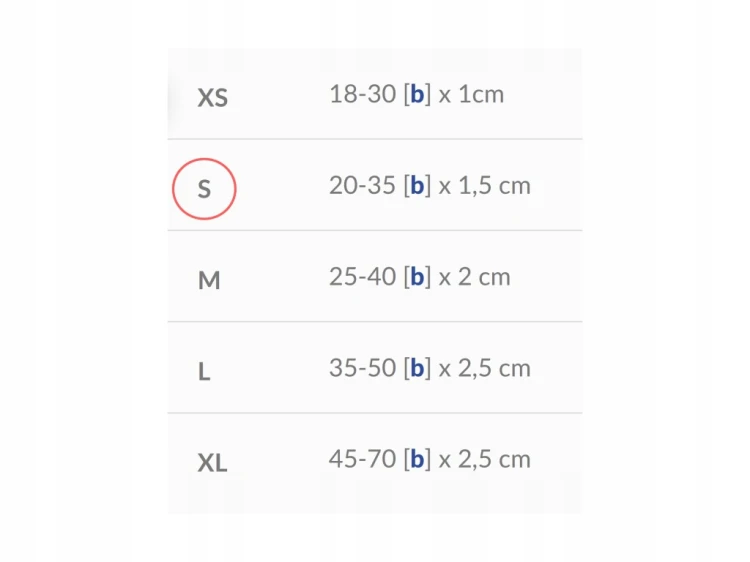Click the 35-50 x 2,5 cm dimensions text
Image resolution: width=750 pixels, height=562 pixels.
tap(430, 368)
